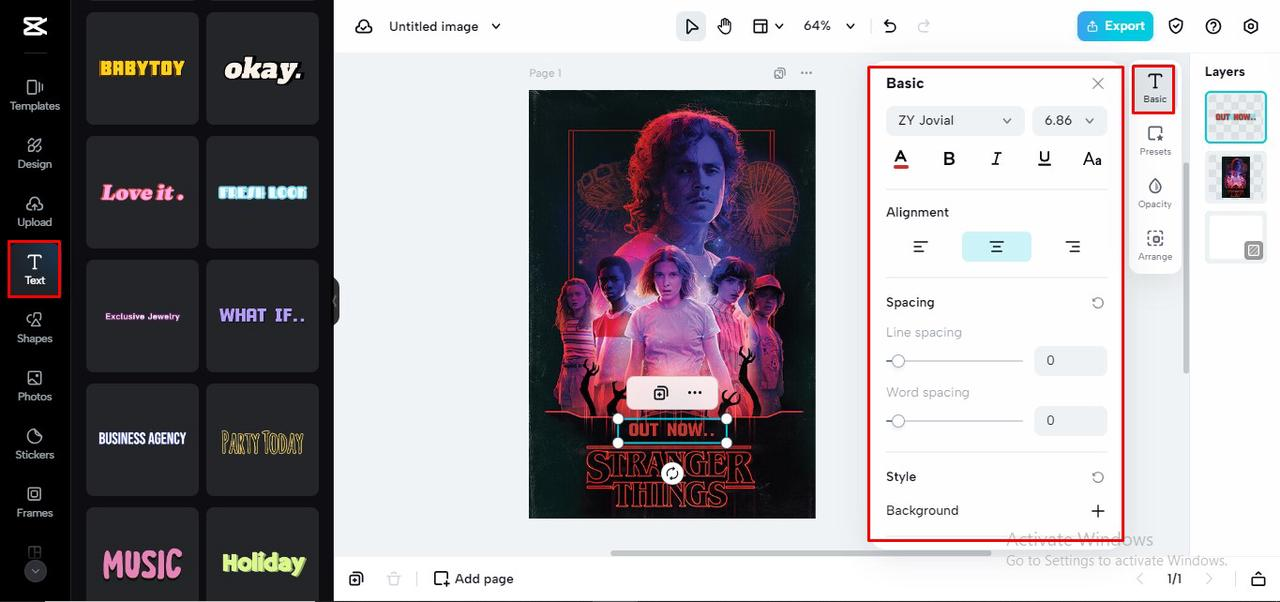Click the Export button
1280x602 pixels.
[x=1115, y=26]
